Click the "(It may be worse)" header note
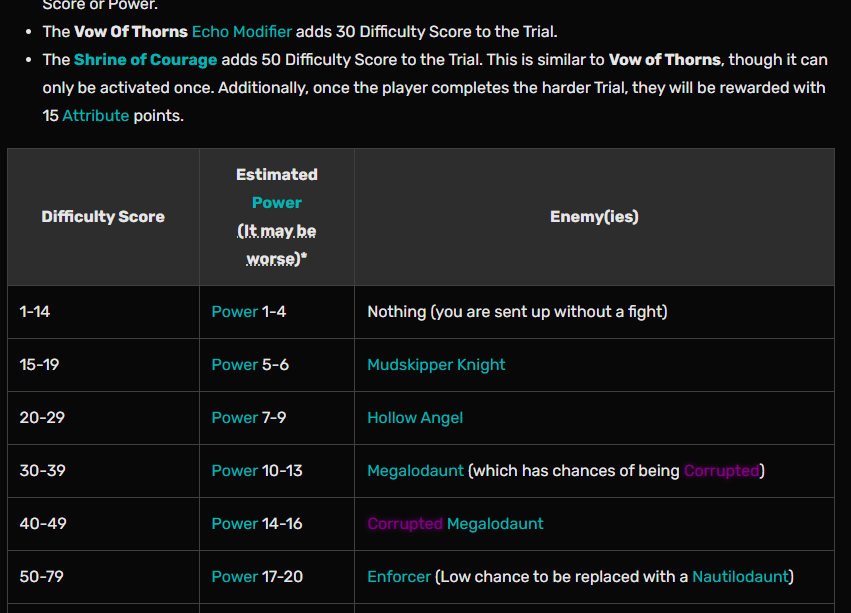Viewport: 851px width, 613px height. 276,245
